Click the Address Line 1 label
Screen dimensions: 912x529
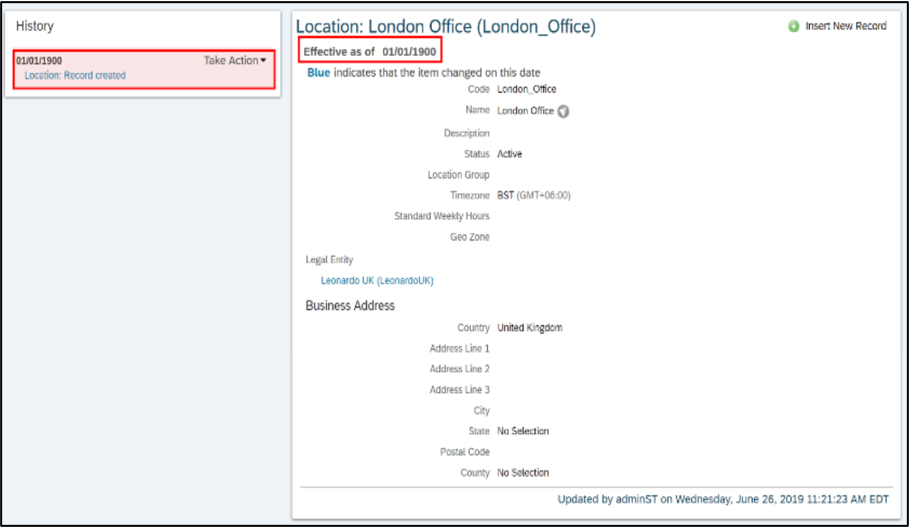[x=459, y=349]
